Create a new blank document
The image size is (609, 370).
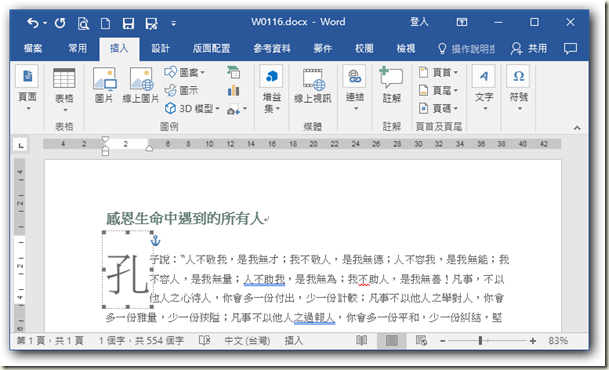(105, 23)
